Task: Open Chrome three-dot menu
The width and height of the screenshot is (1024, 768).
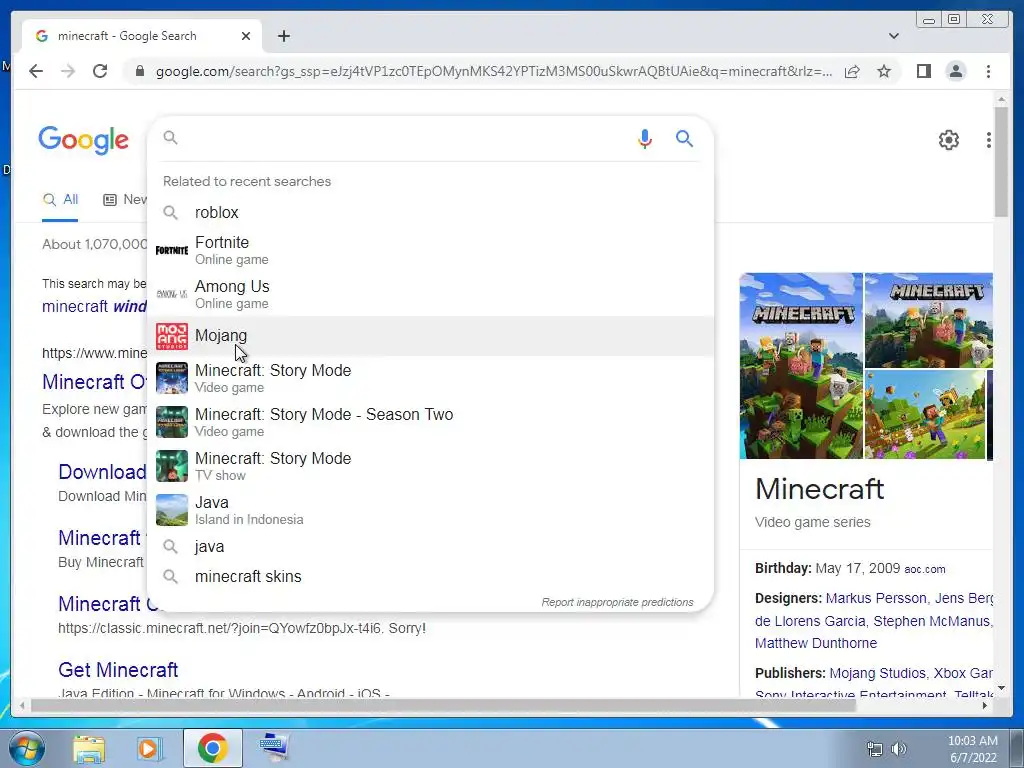Action: pyautogui.click(x=988, y=71)
